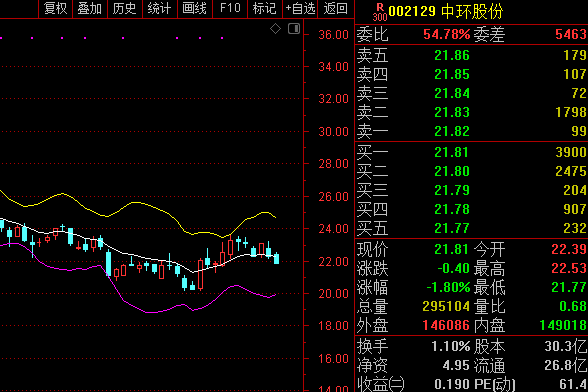Open the 复权 adjustment menu

click(55, 9)
